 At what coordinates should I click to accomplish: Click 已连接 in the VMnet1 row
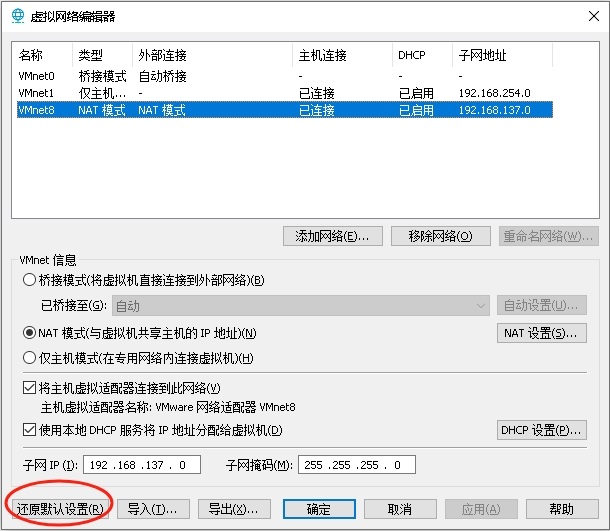click(317, 93)
